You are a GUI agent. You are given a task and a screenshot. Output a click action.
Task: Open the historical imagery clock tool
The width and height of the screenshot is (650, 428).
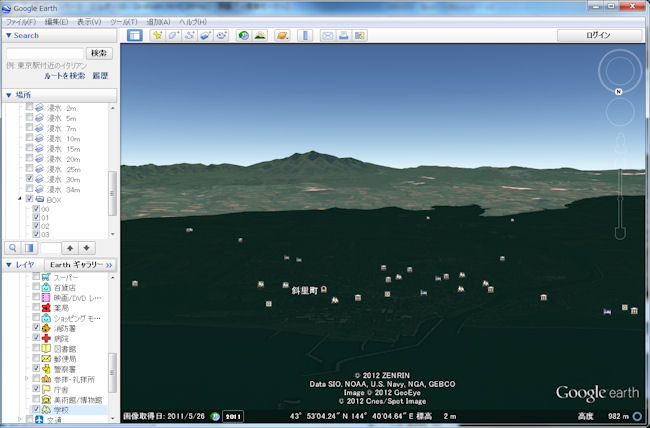[x=243, y=35]
